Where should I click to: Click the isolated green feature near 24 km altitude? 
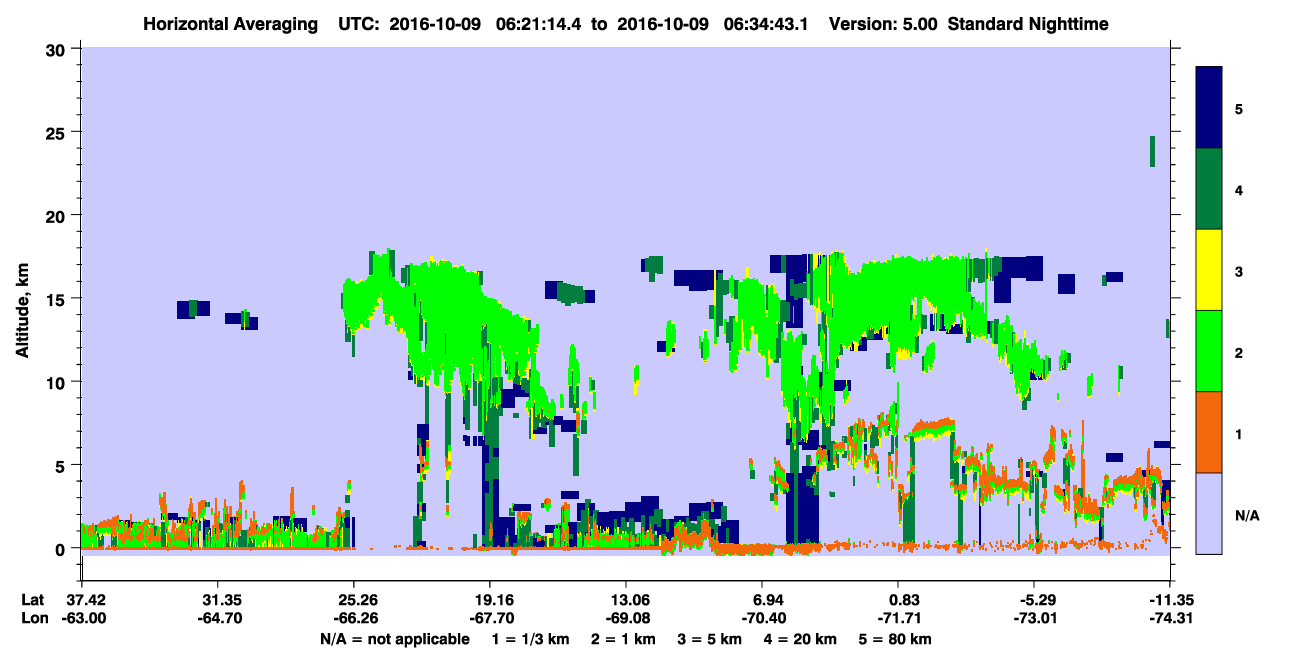(1152, 151)
